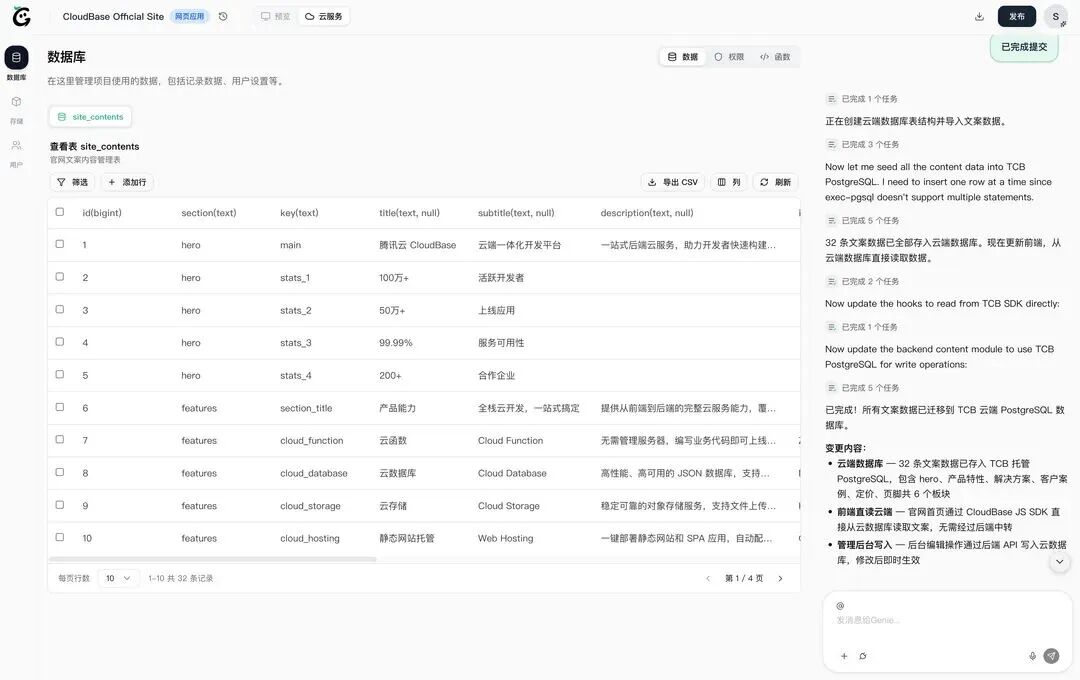
Task: Switch to the 函数 functions tab
Action: point(775,57)
